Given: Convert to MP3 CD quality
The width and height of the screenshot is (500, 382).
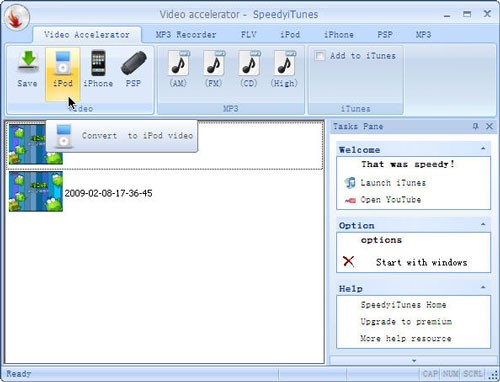Looking at the screenshot, I should [x=249, y=63].
